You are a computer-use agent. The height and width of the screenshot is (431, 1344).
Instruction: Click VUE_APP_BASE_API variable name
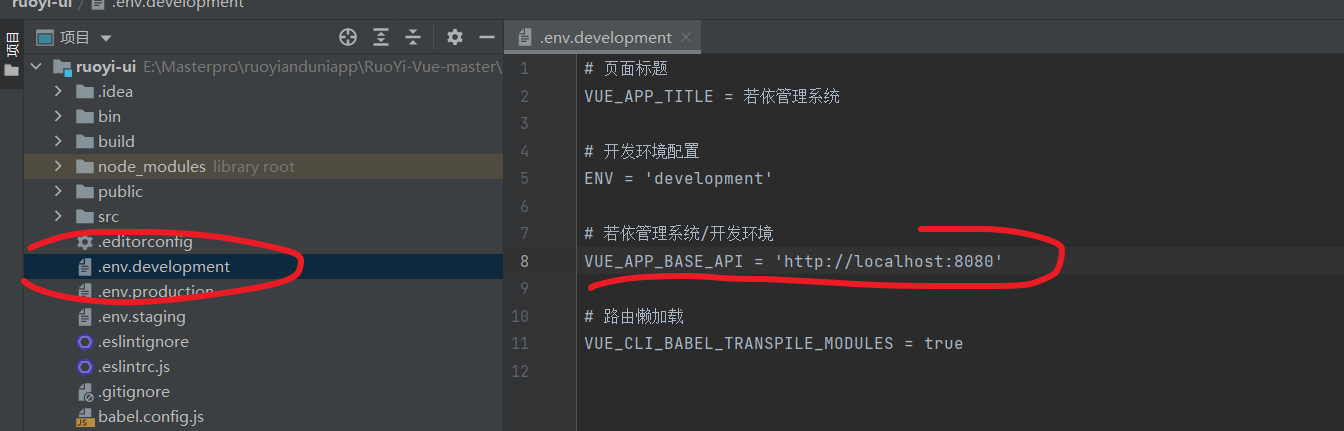665,262
